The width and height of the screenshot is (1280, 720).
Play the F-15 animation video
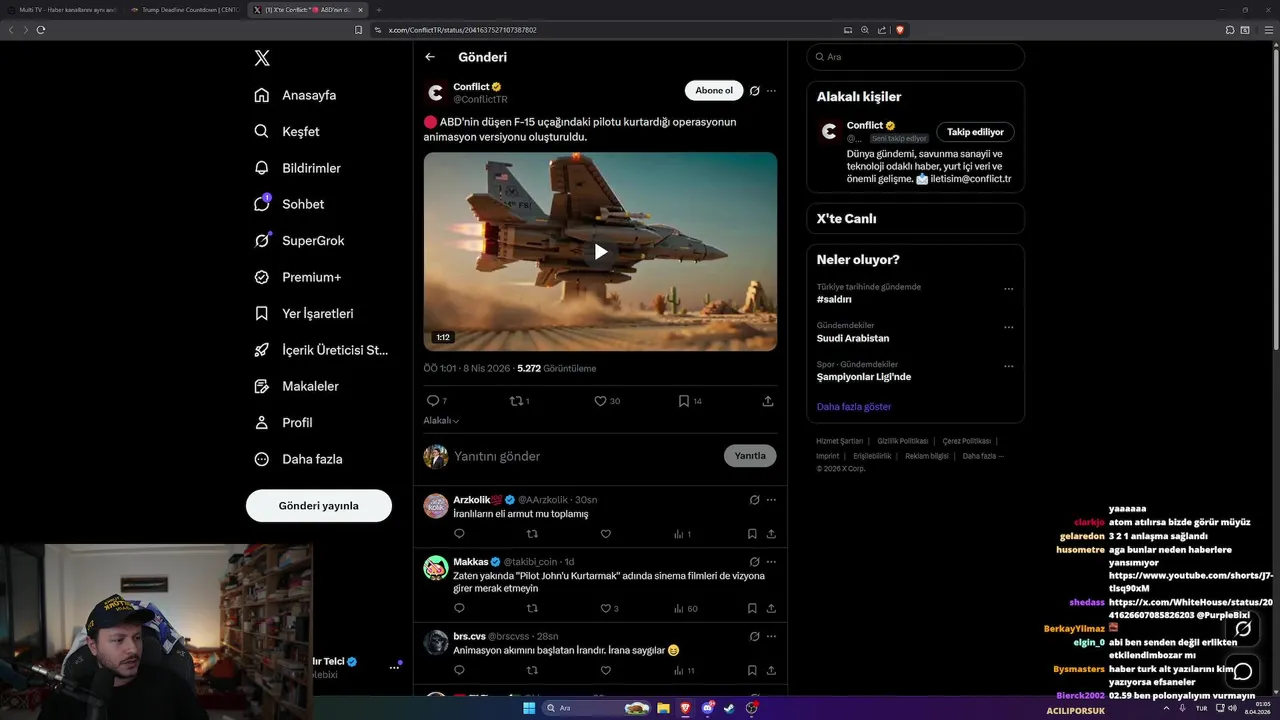[600, 252]
